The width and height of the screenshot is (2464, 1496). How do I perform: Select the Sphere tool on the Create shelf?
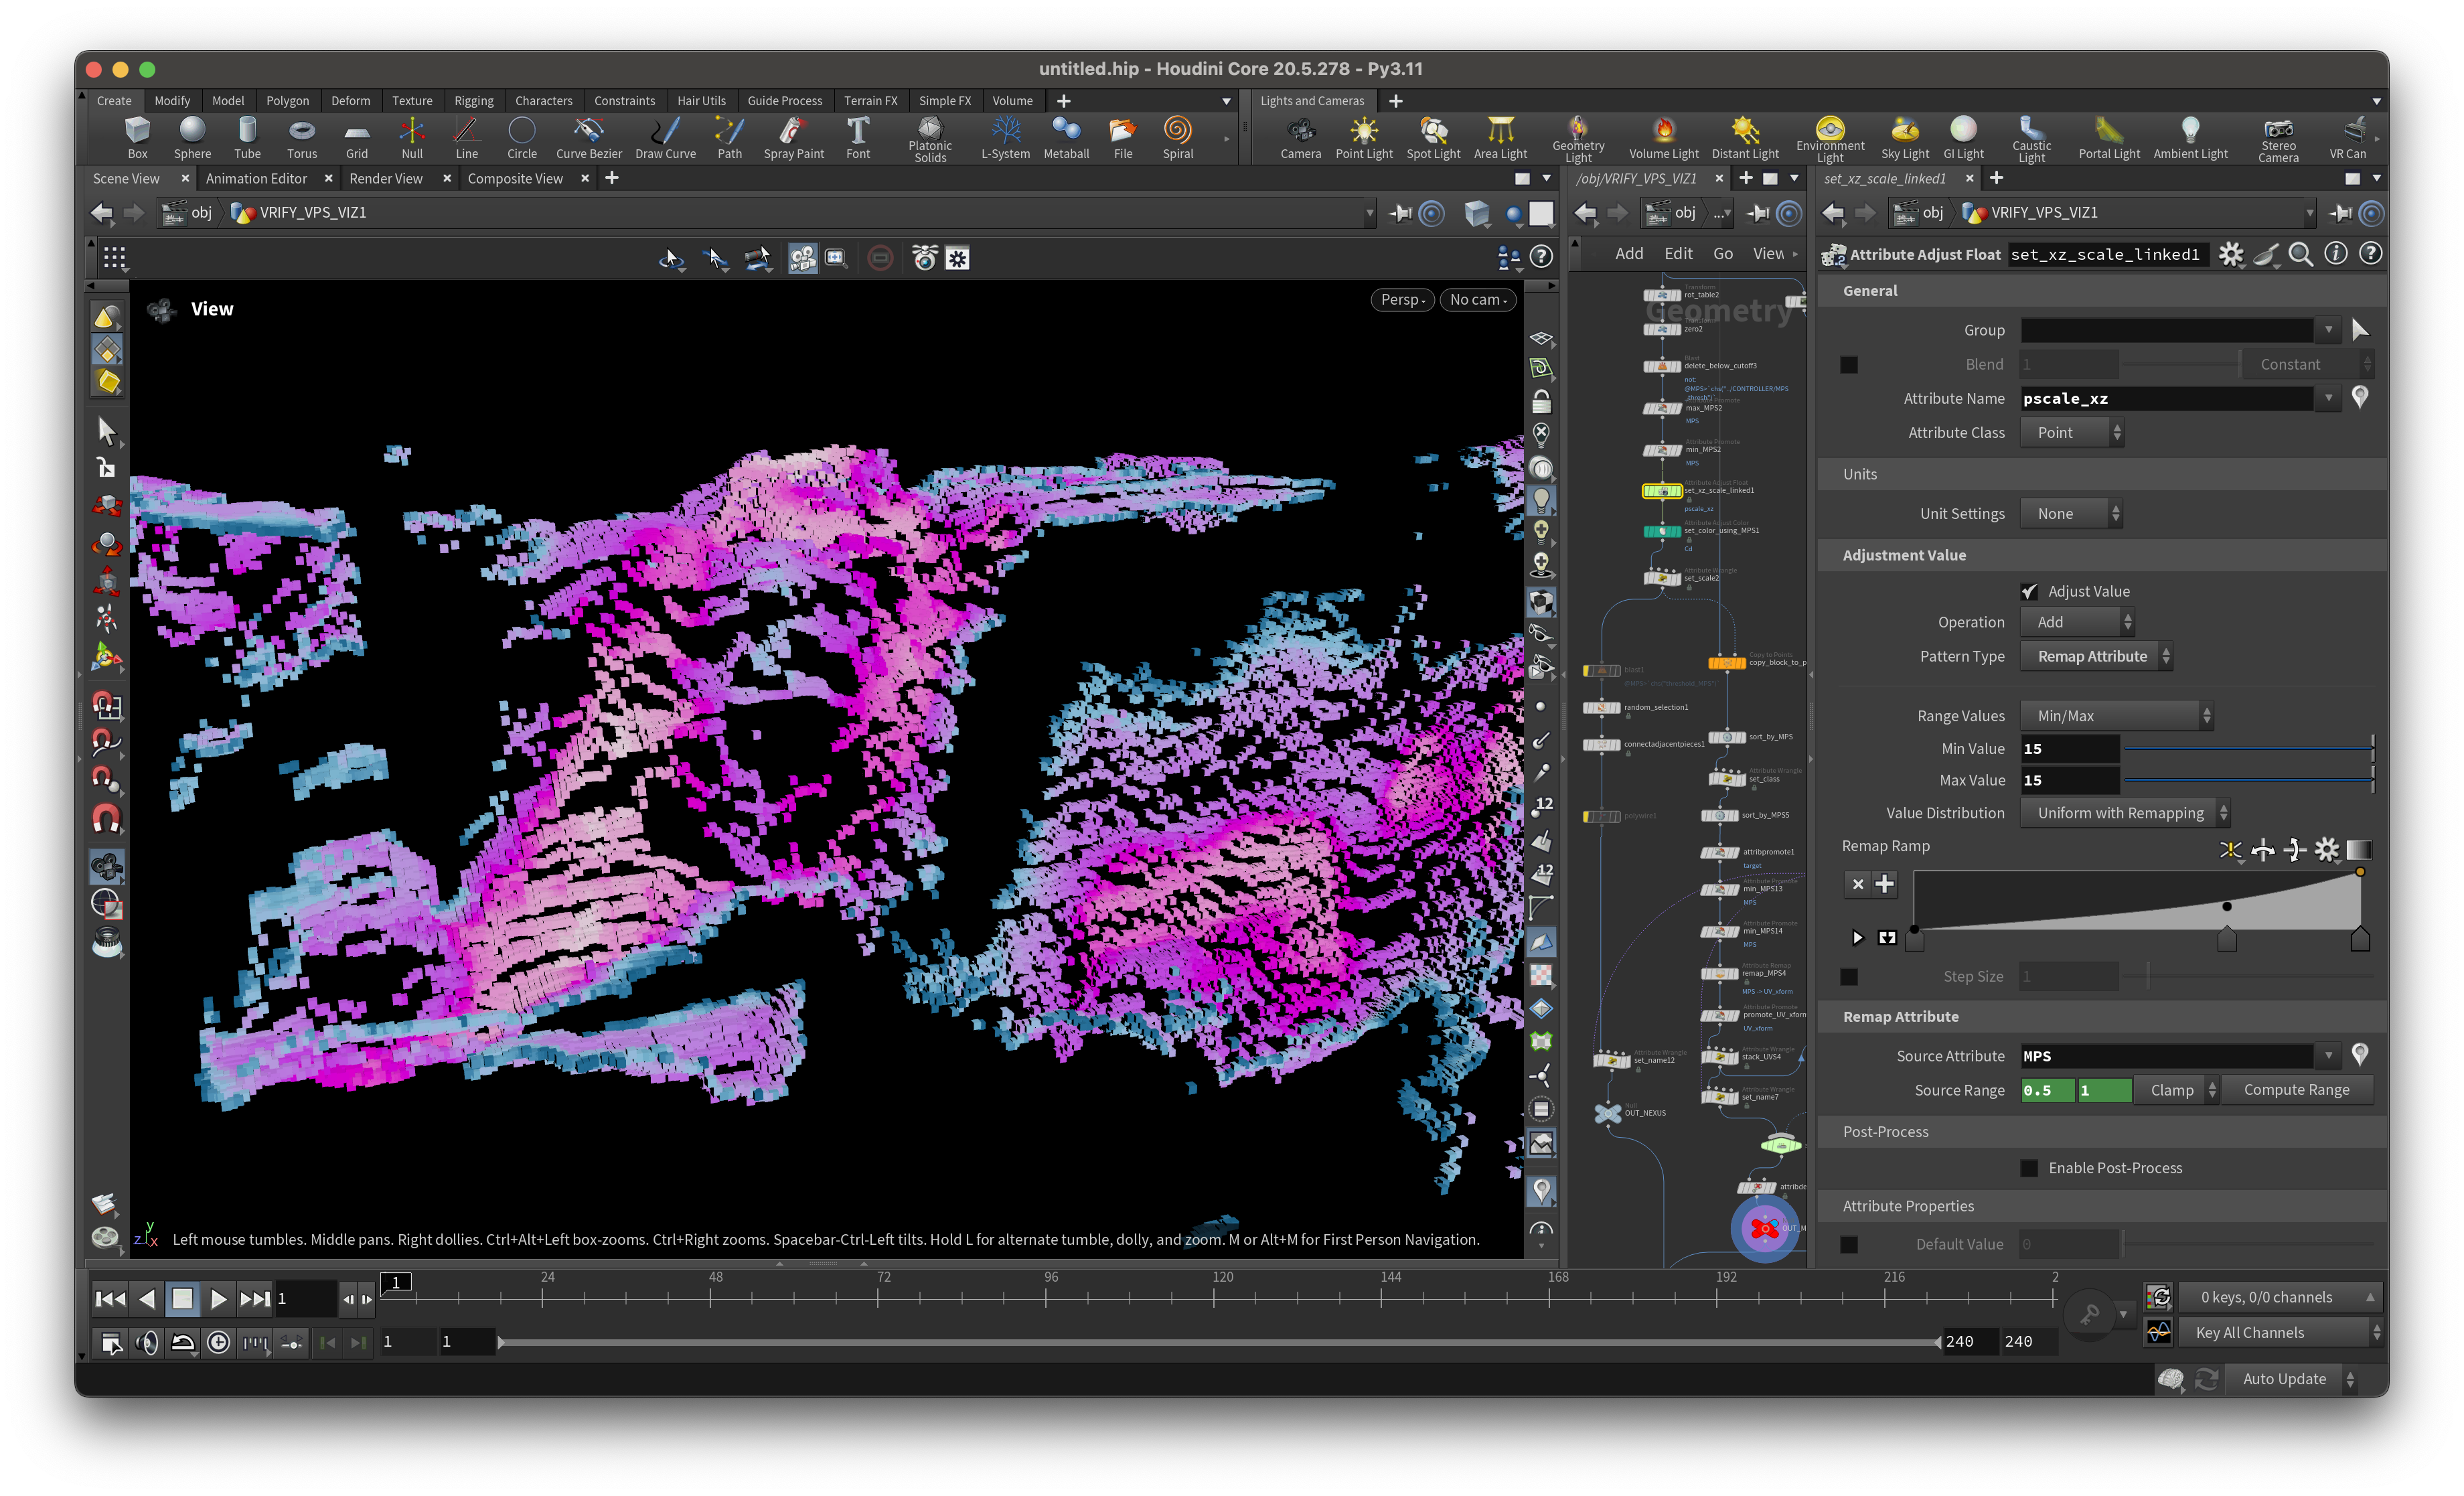192,137
